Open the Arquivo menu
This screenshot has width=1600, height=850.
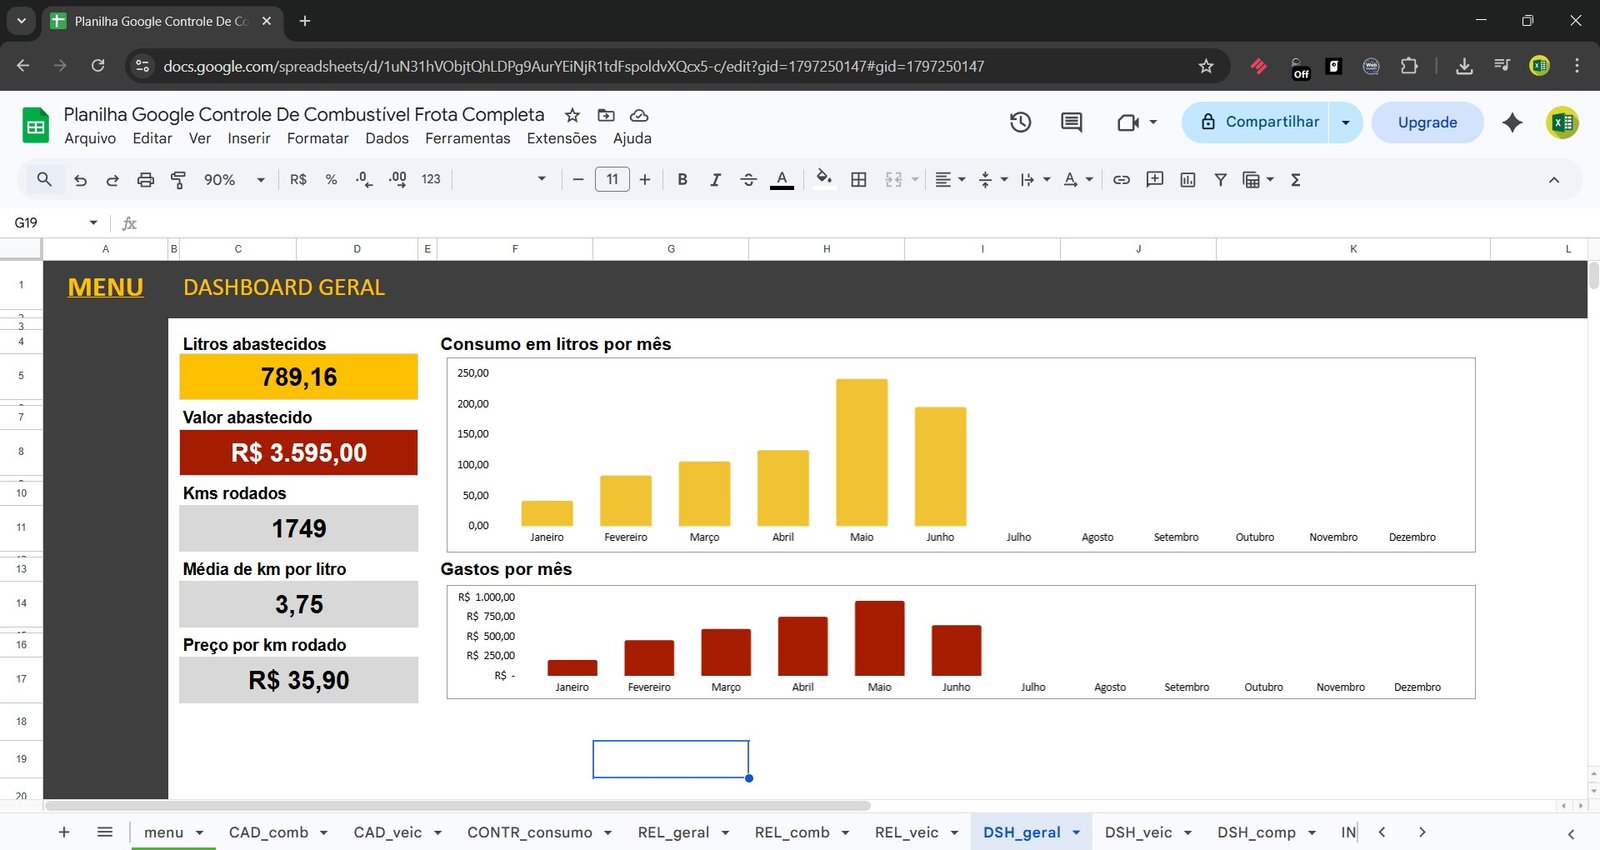point(90,139)
